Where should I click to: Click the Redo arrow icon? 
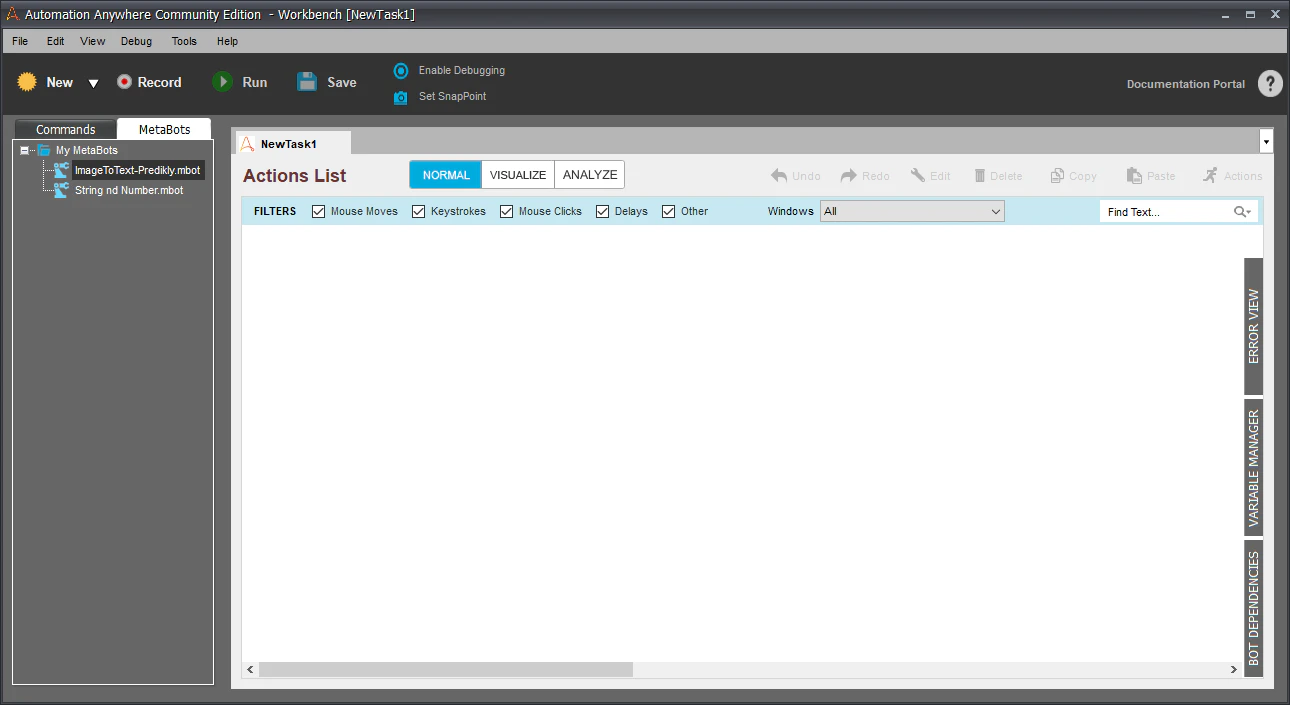click(849, 176)
